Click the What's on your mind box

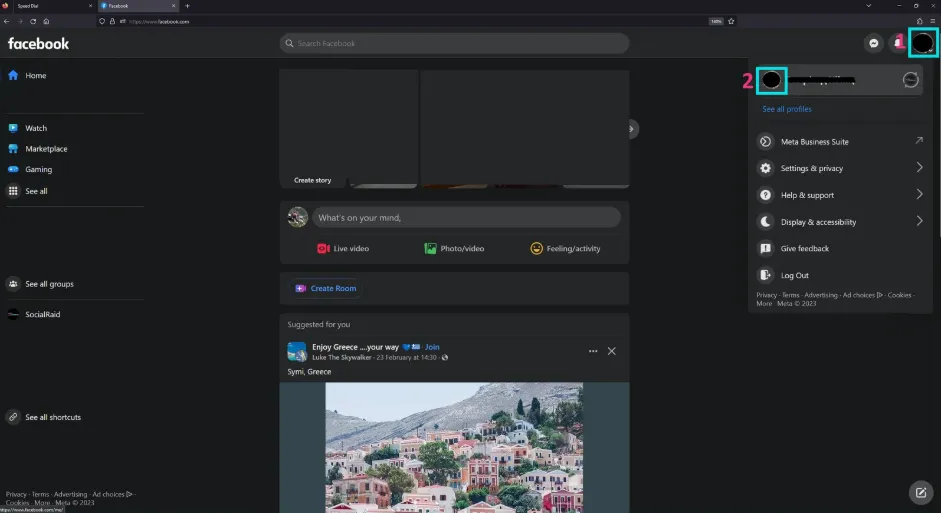coord(466,217)
